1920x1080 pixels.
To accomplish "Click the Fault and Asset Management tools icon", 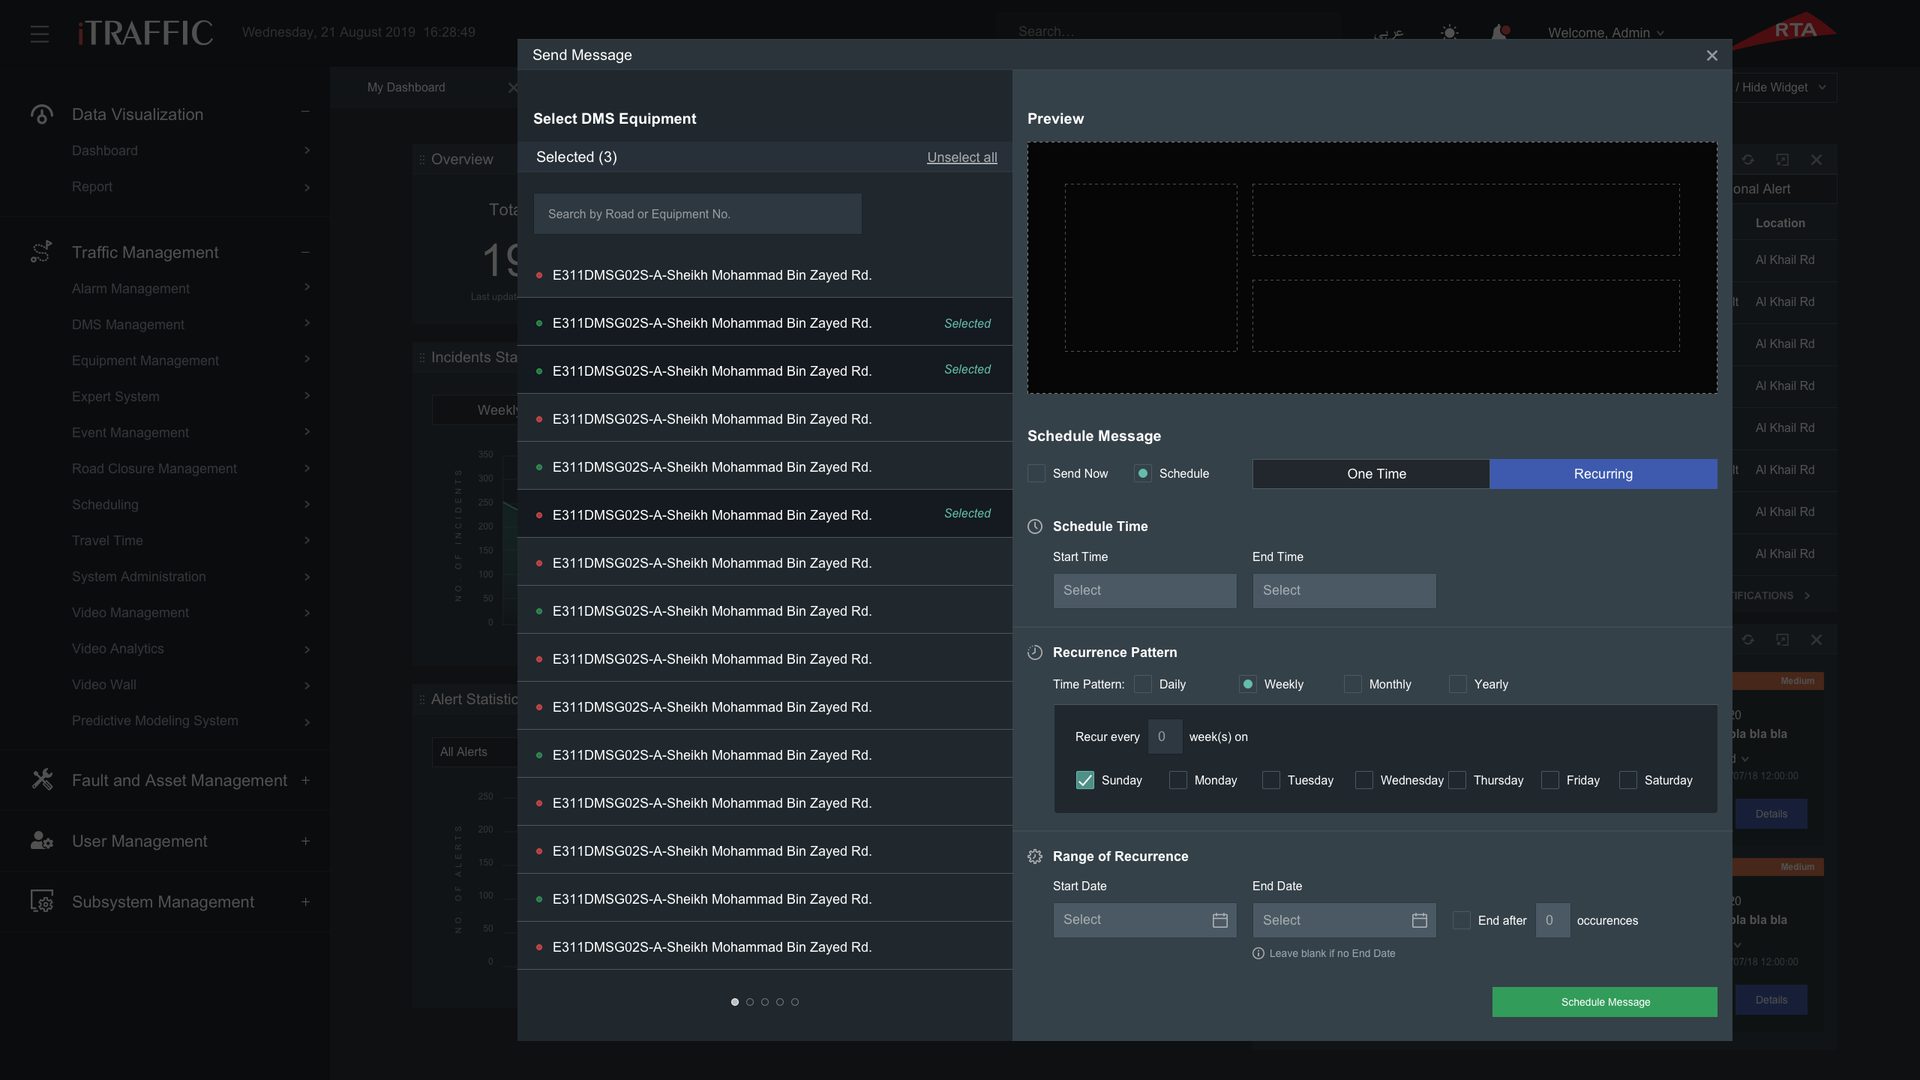I will click(41, 780).
